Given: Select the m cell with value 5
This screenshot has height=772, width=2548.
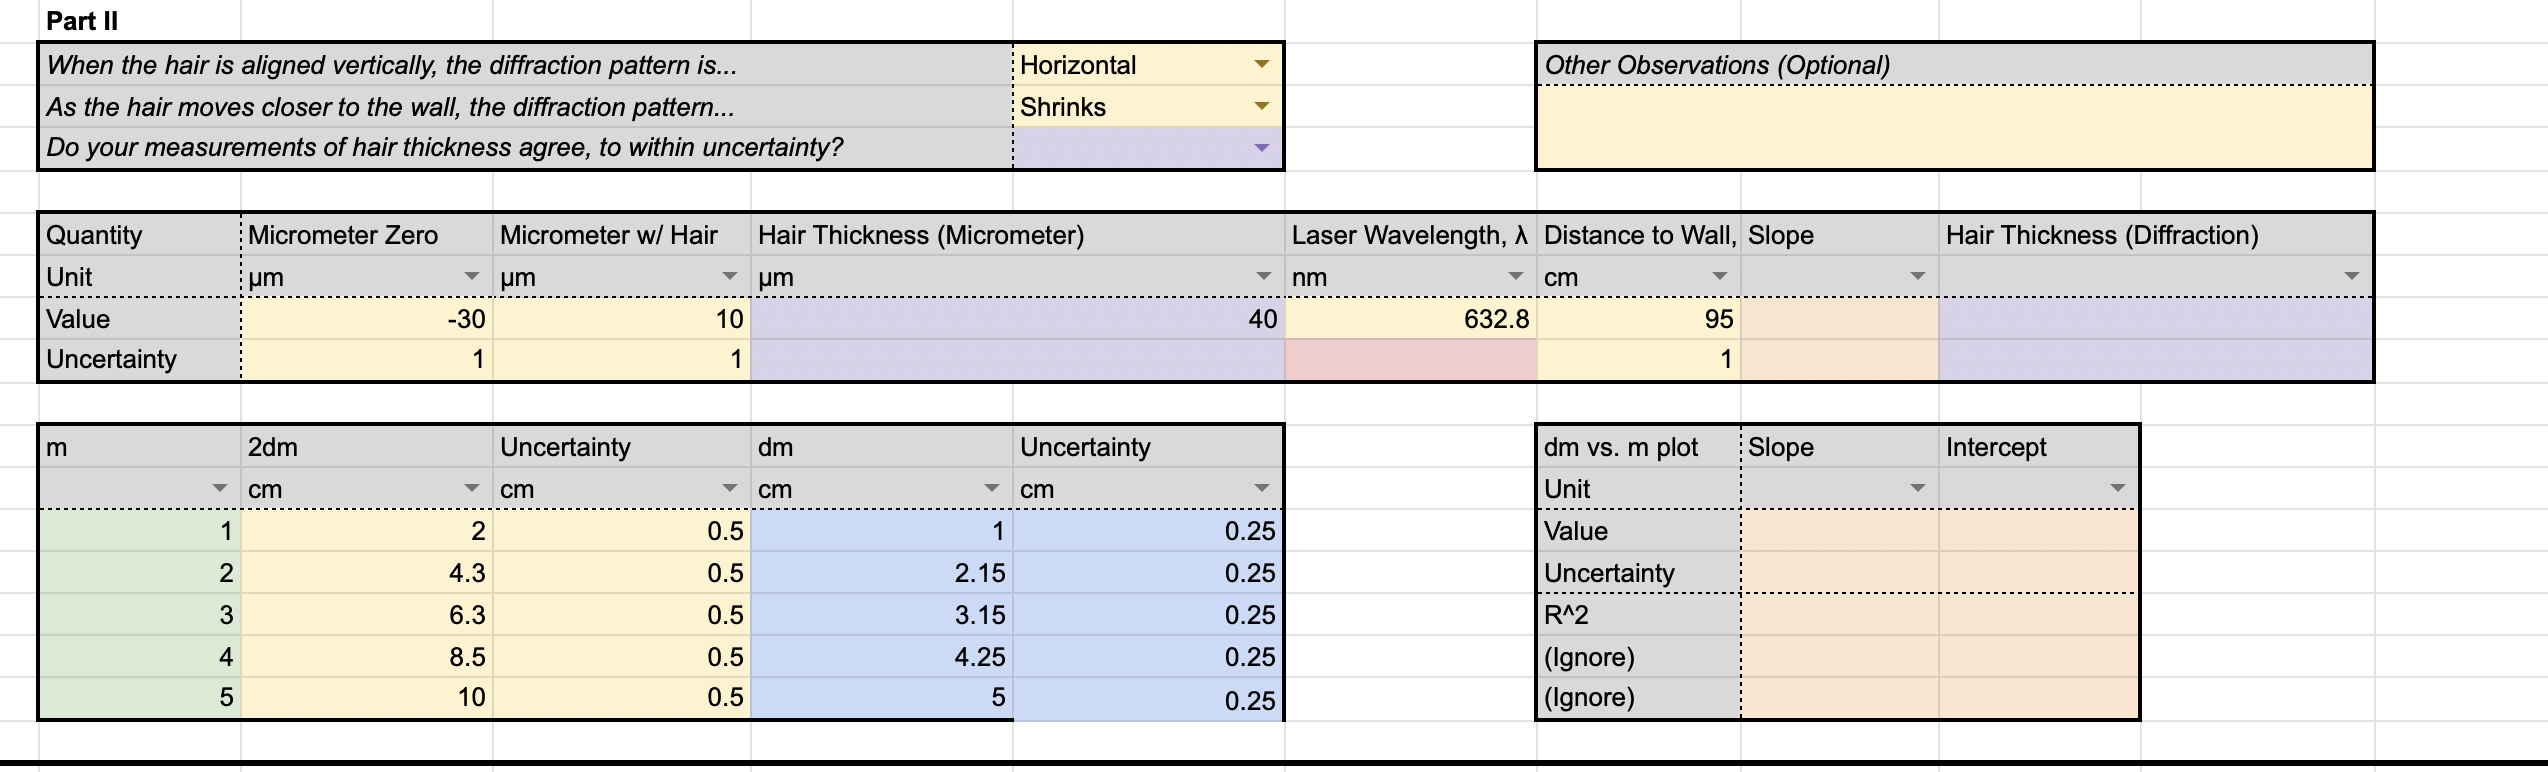Looking at the screenshot, I should point(139,698).
